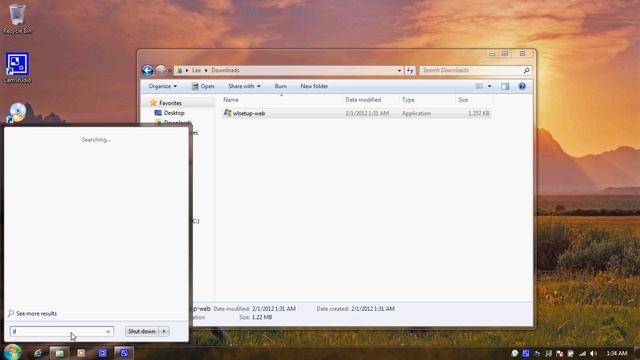Open the Recycle Bin desktop icon
640x360 pixels.
coord(17,19)
